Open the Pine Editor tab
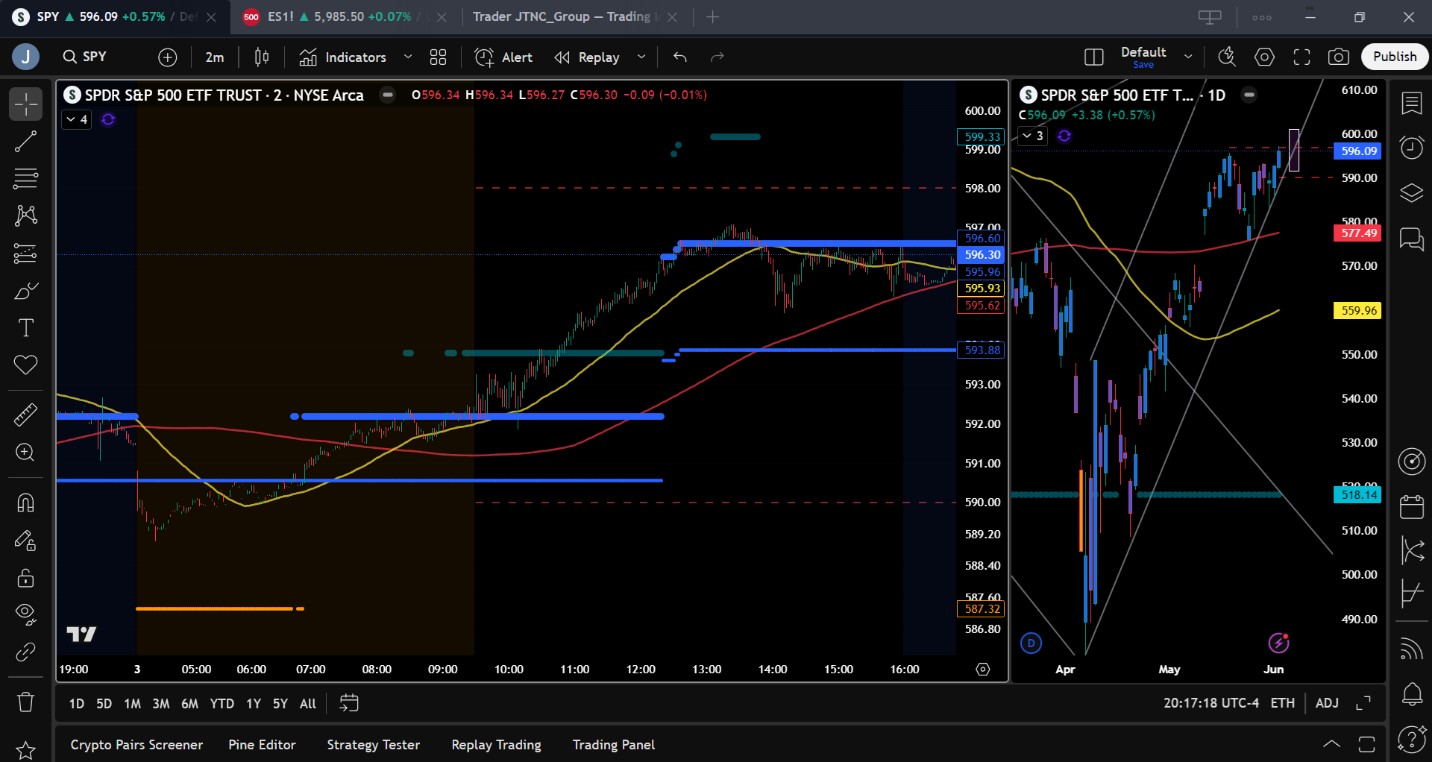The image size is (1432, 762). click(262, 744)
